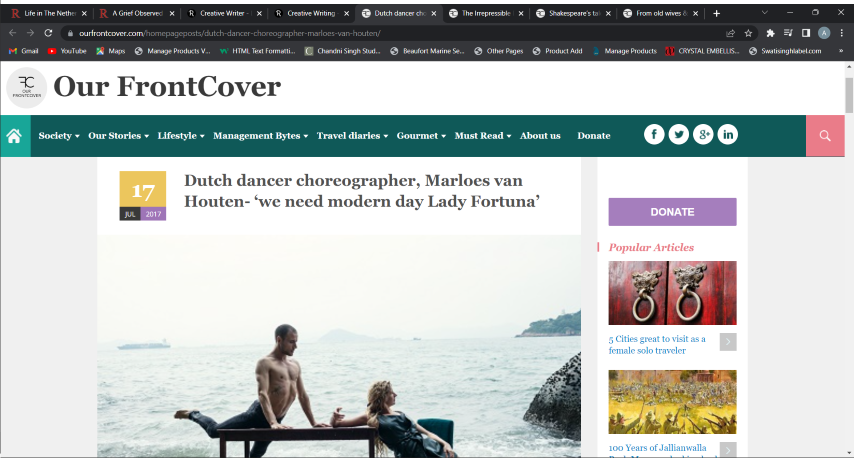This screenshot has width=854, height=458.
Task: Open 'Product Add' bookmark
Action: coord(557,51)
